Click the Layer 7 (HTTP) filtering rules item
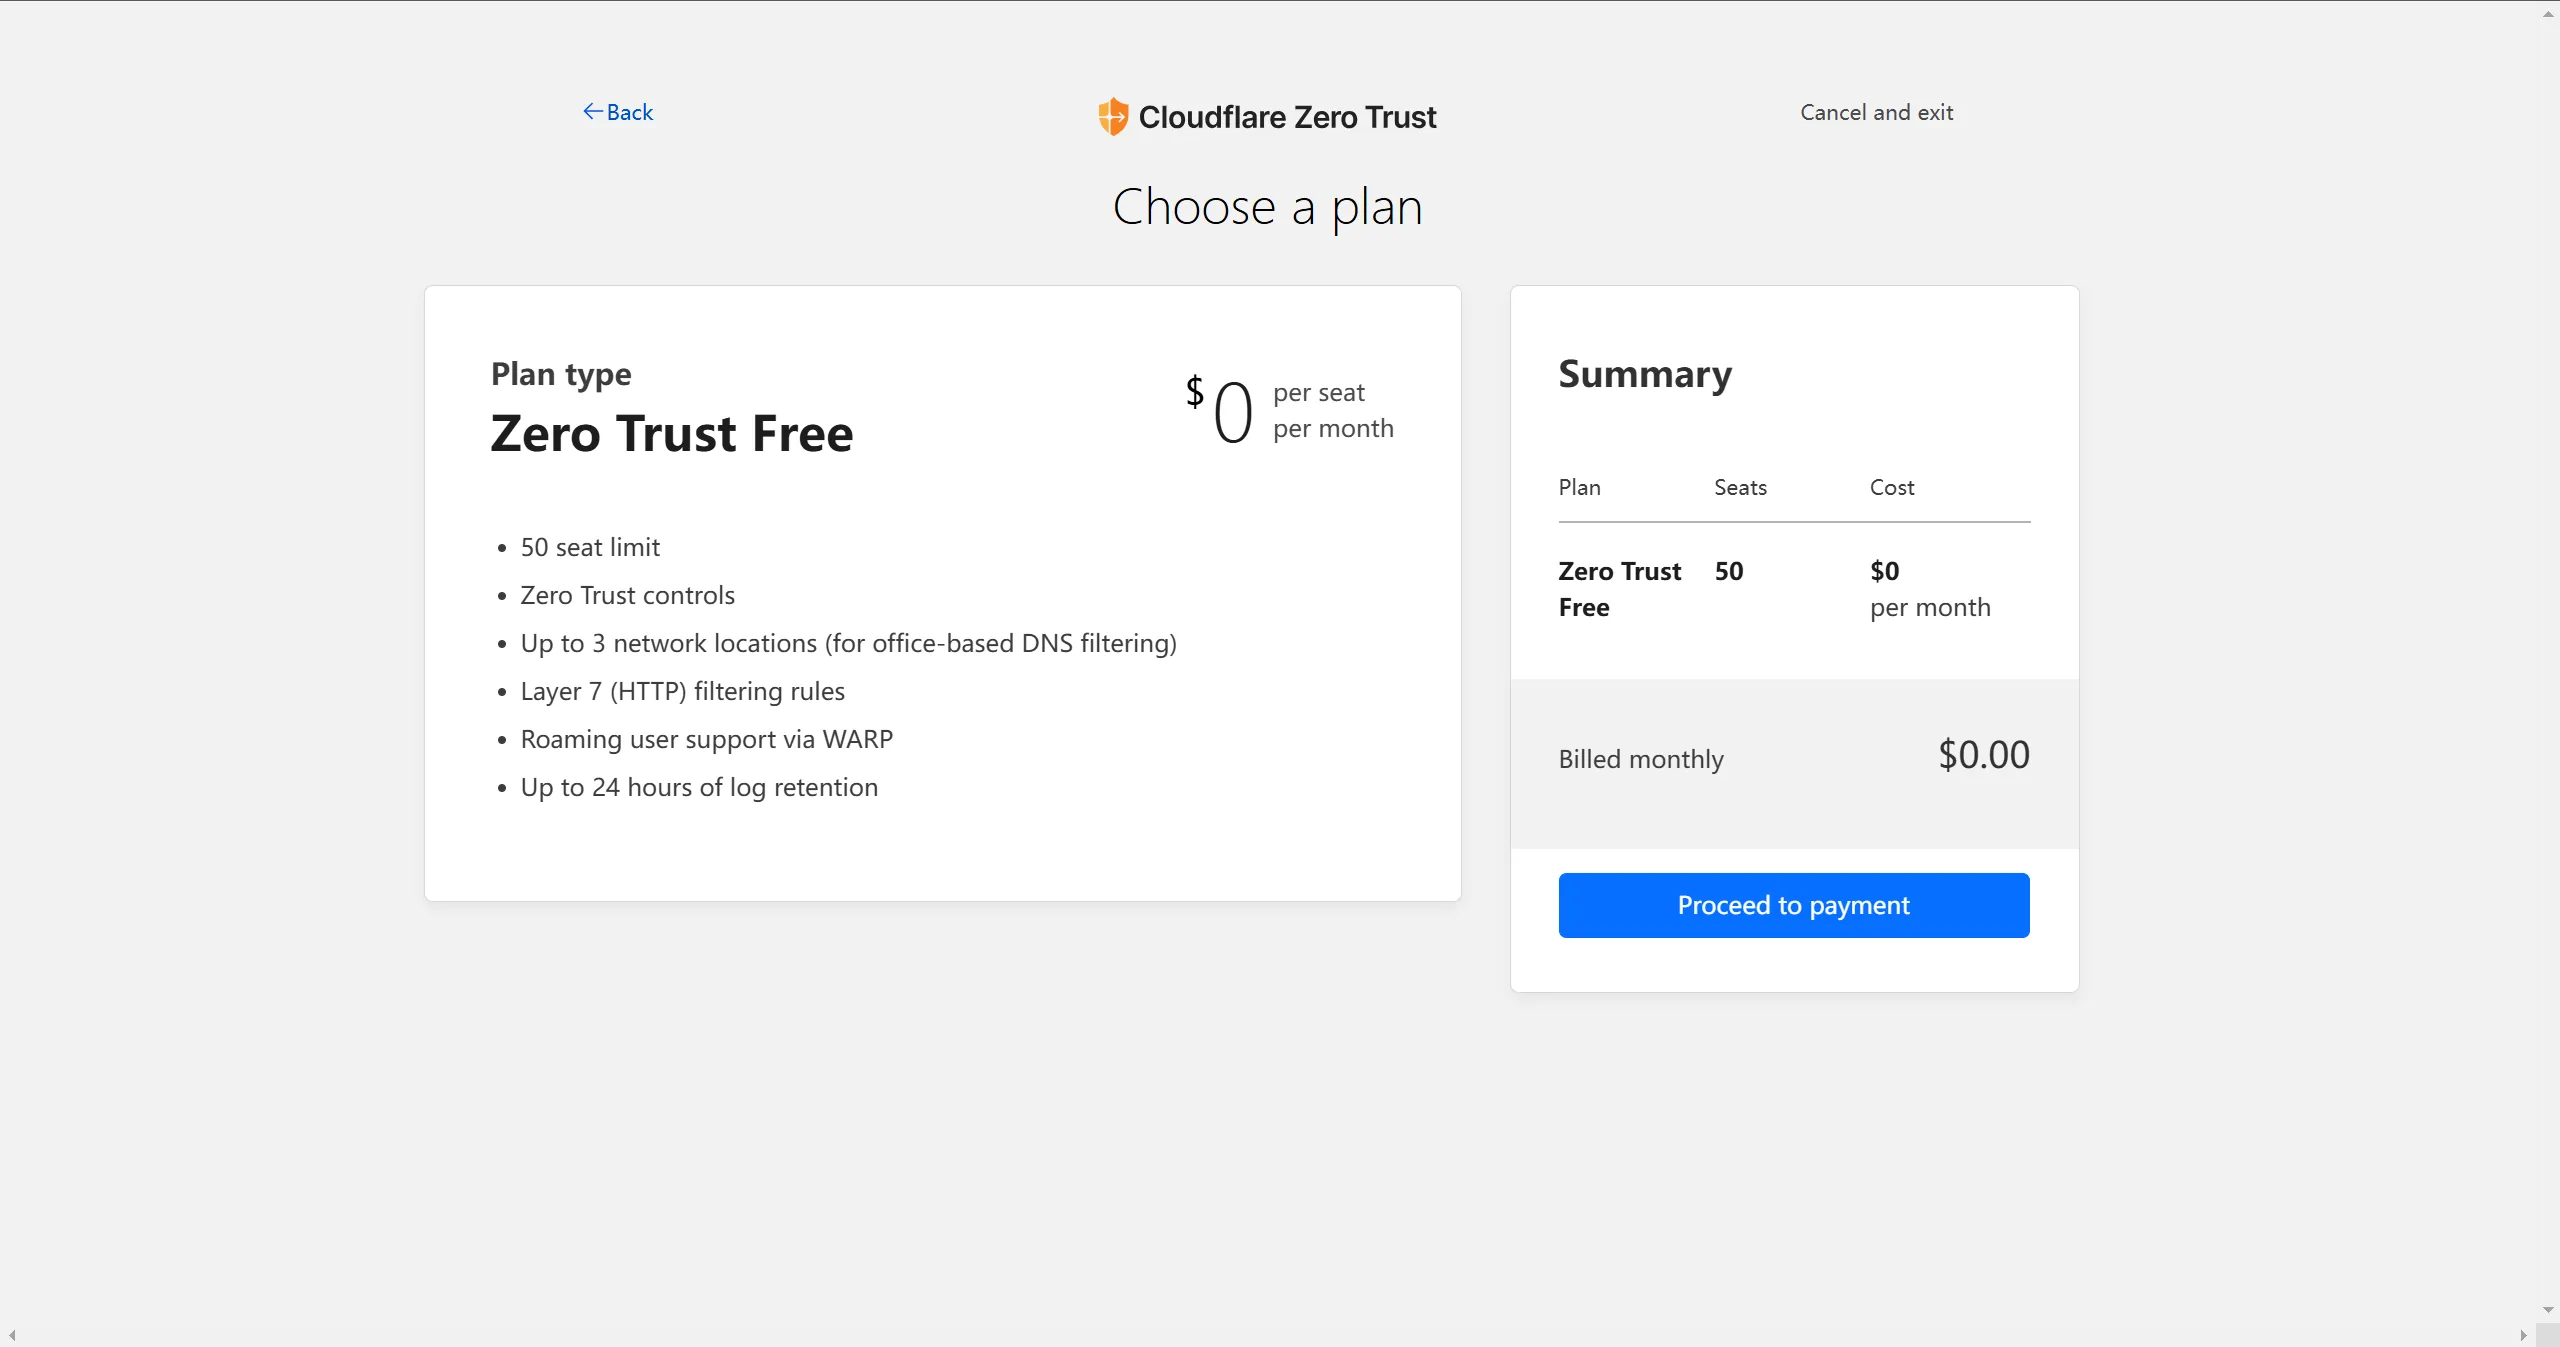The width and height of the screenshot is (2560, 1347). click(682, 692)
